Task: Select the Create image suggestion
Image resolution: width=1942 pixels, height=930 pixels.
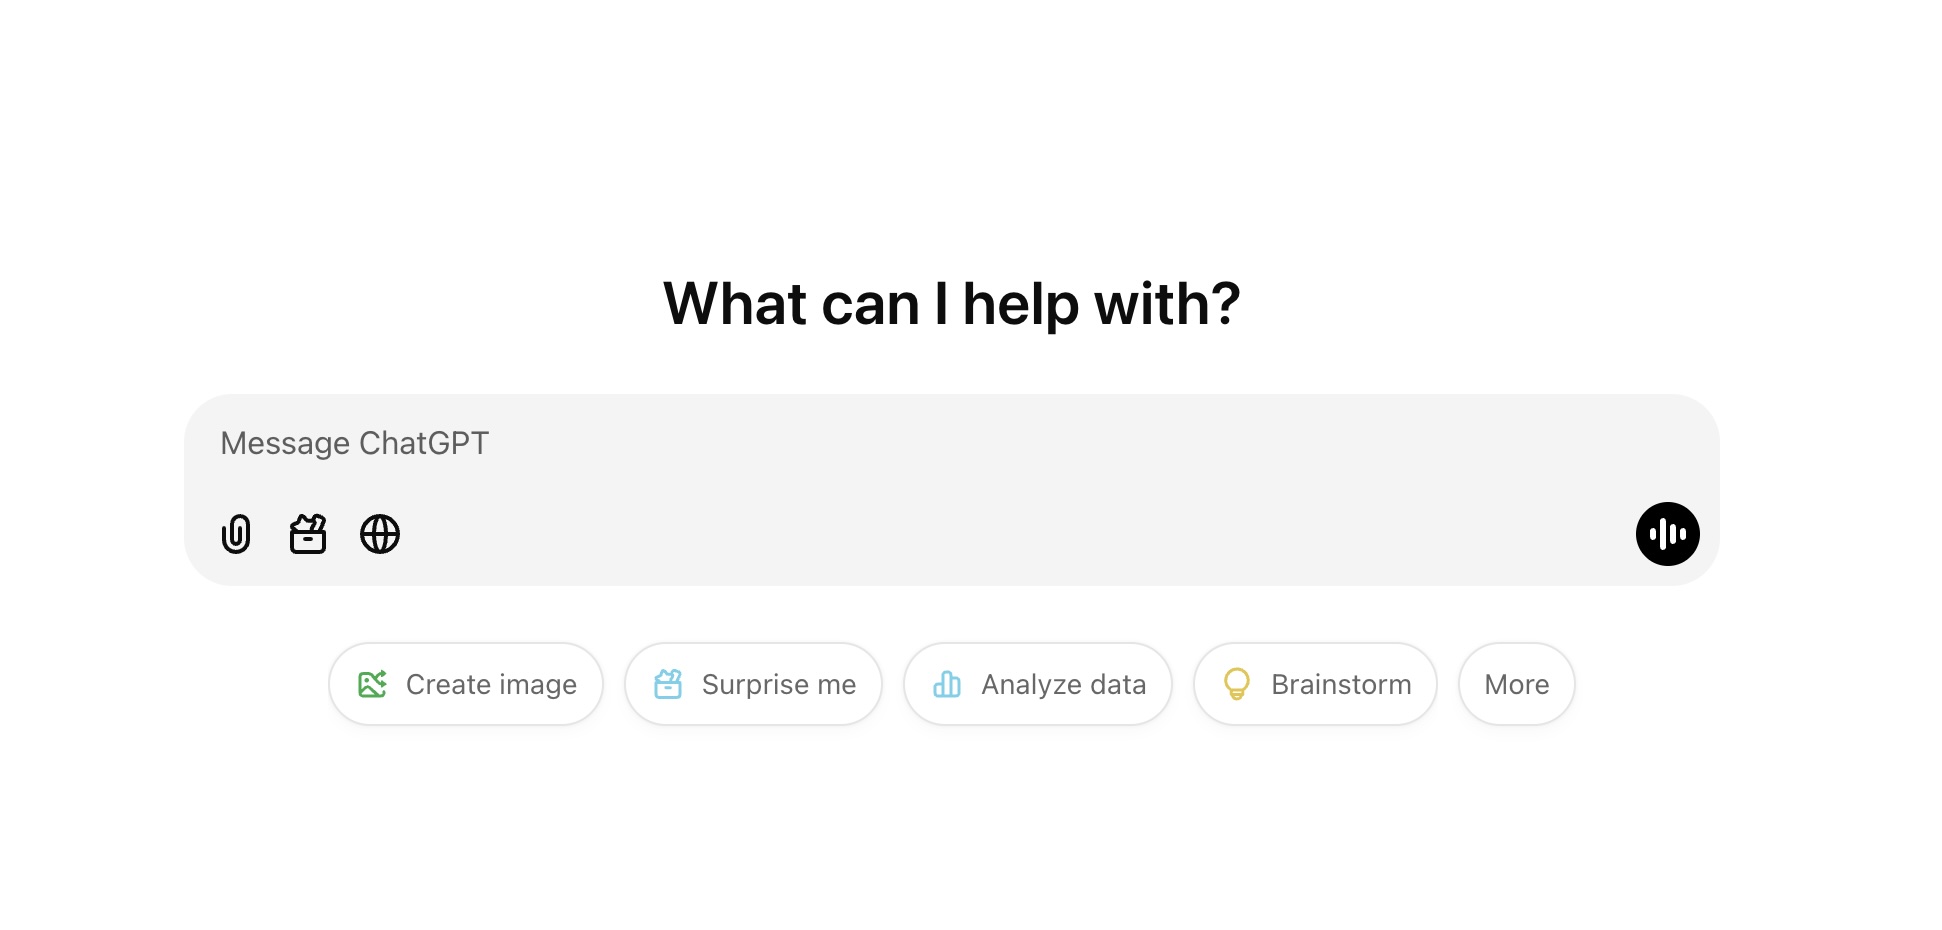Action: (465, 684)
